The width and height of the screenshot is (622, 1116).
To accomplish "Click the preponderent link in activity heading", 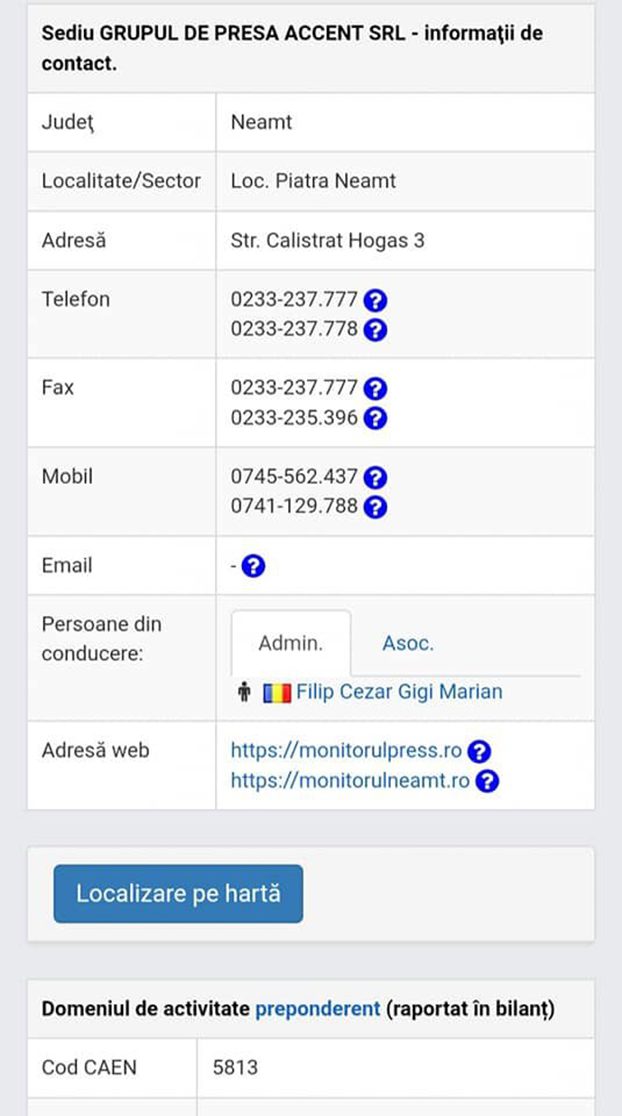I will 318,1009.
